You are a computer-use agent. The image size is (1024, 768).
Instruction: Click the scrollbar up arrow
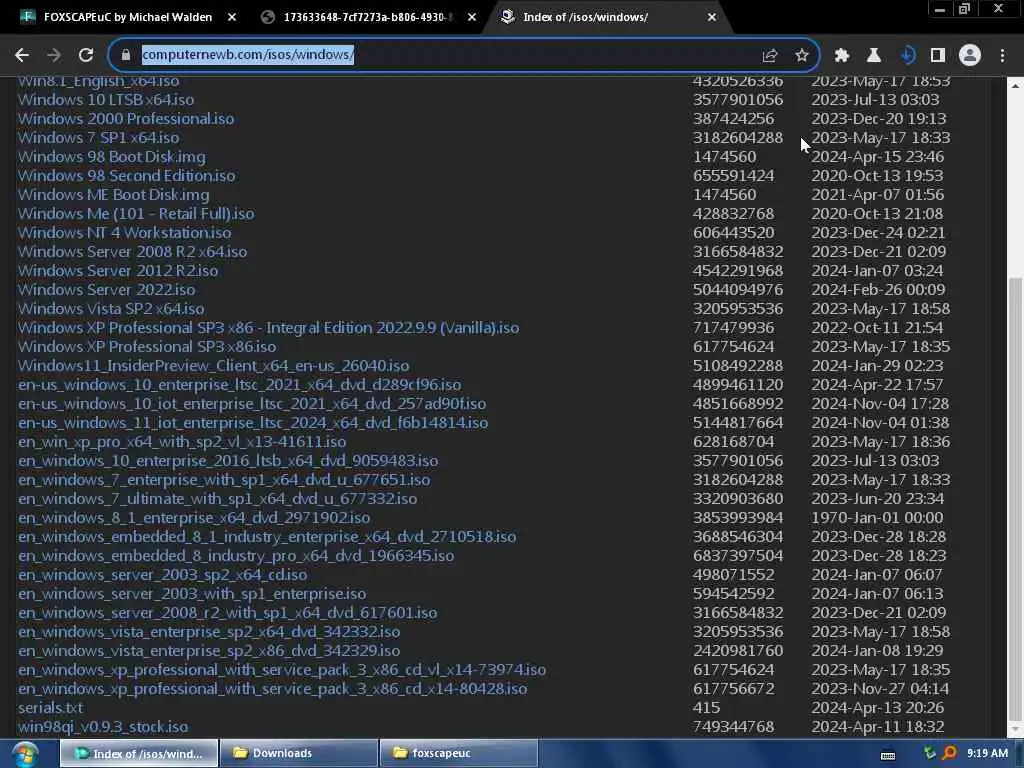[1016, 86]
